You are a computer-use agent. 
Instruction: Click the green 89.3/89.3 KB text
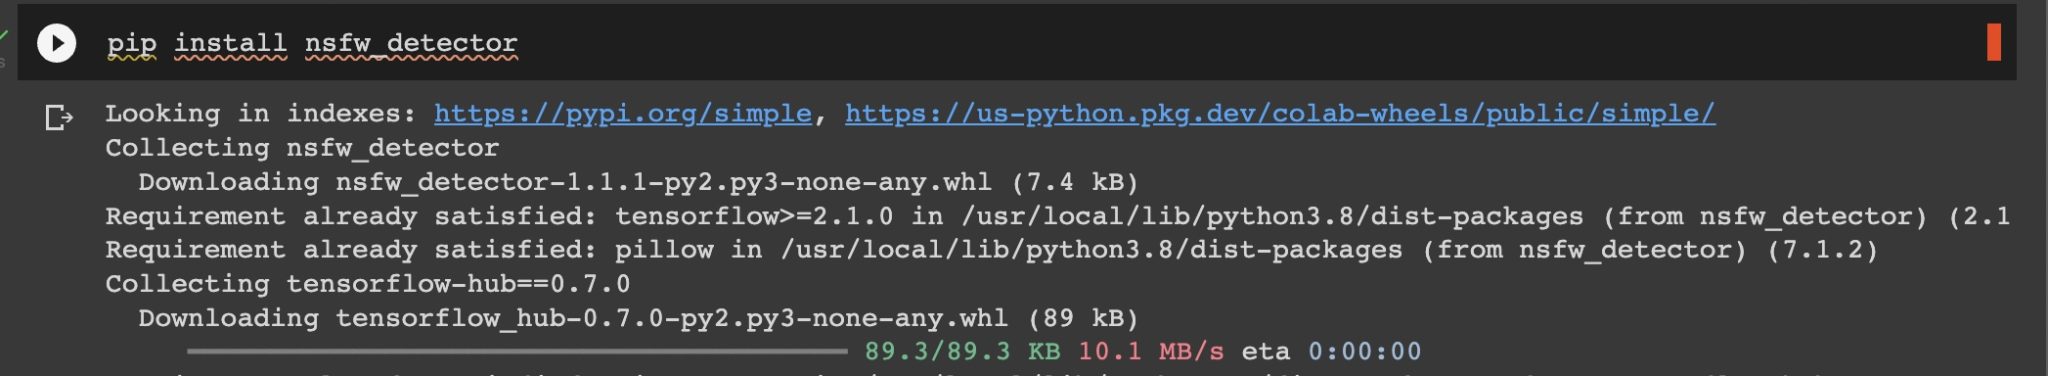click(962, 351)
